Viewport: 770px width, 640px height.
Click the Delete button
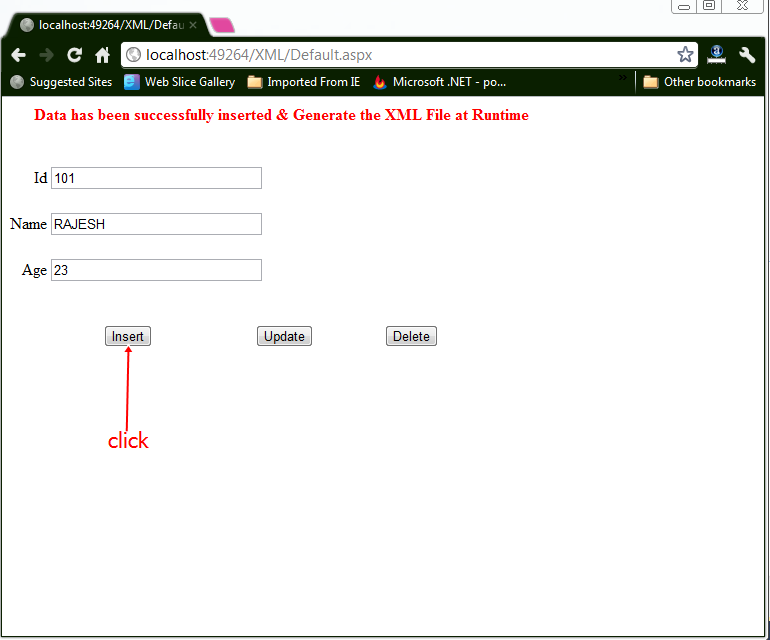pyautogui.click(x=411, y=336)
